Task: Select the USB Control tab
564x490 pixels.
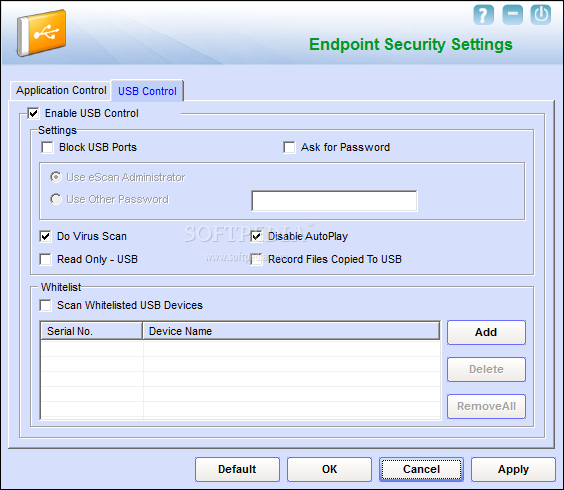Action: coord(147,91)
